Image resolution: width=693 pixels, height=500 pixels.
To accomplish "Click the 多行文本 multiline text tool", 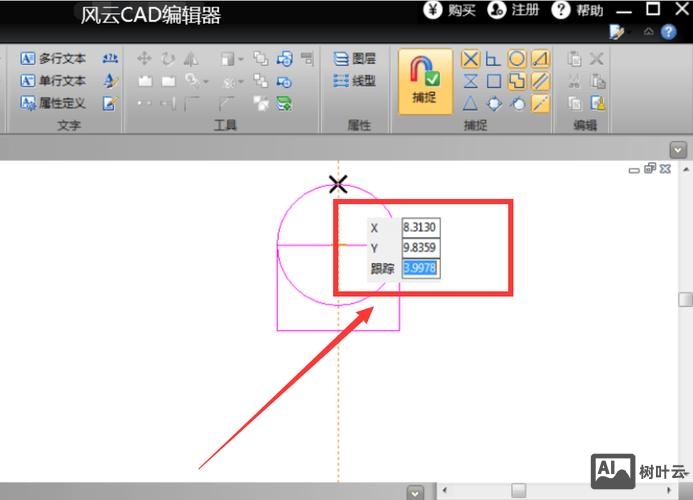I will [53, 58].
